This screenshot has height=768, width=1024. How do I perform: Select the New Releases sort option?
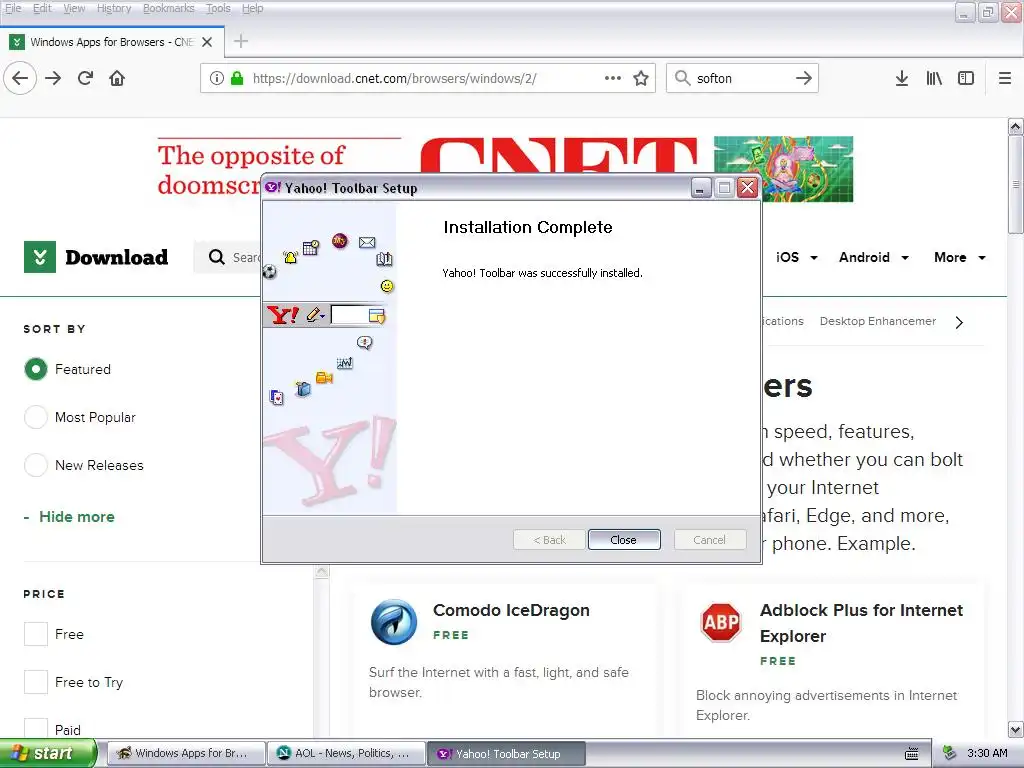click(36, 465)
